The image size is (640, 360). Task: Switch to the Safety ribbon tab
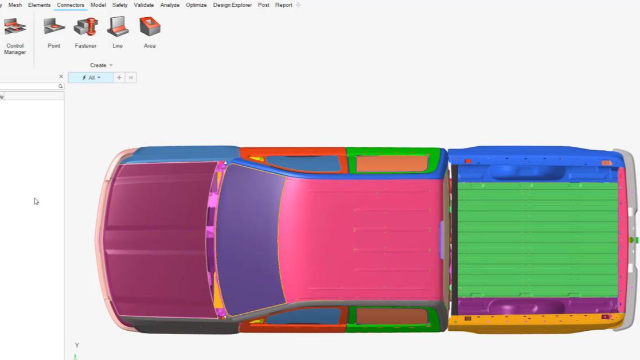click(120, 5)
